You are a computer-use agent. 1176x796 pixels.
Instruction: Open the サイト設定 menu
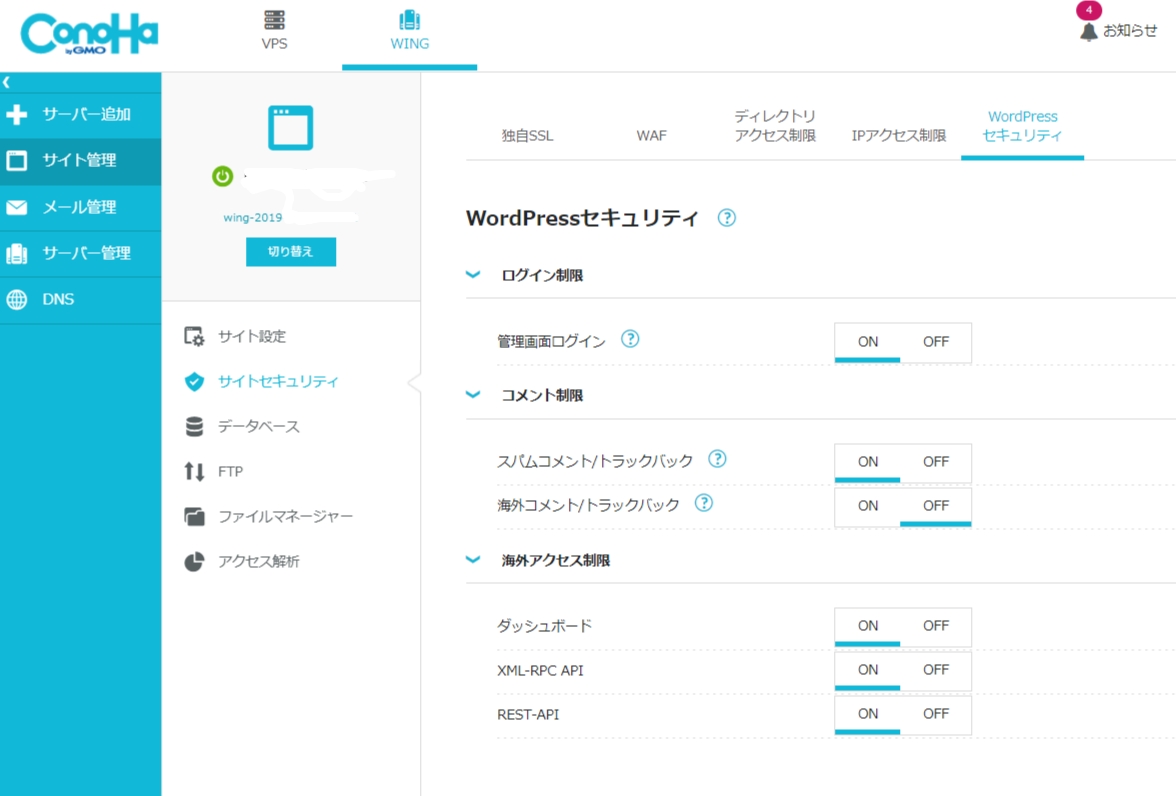252,336
